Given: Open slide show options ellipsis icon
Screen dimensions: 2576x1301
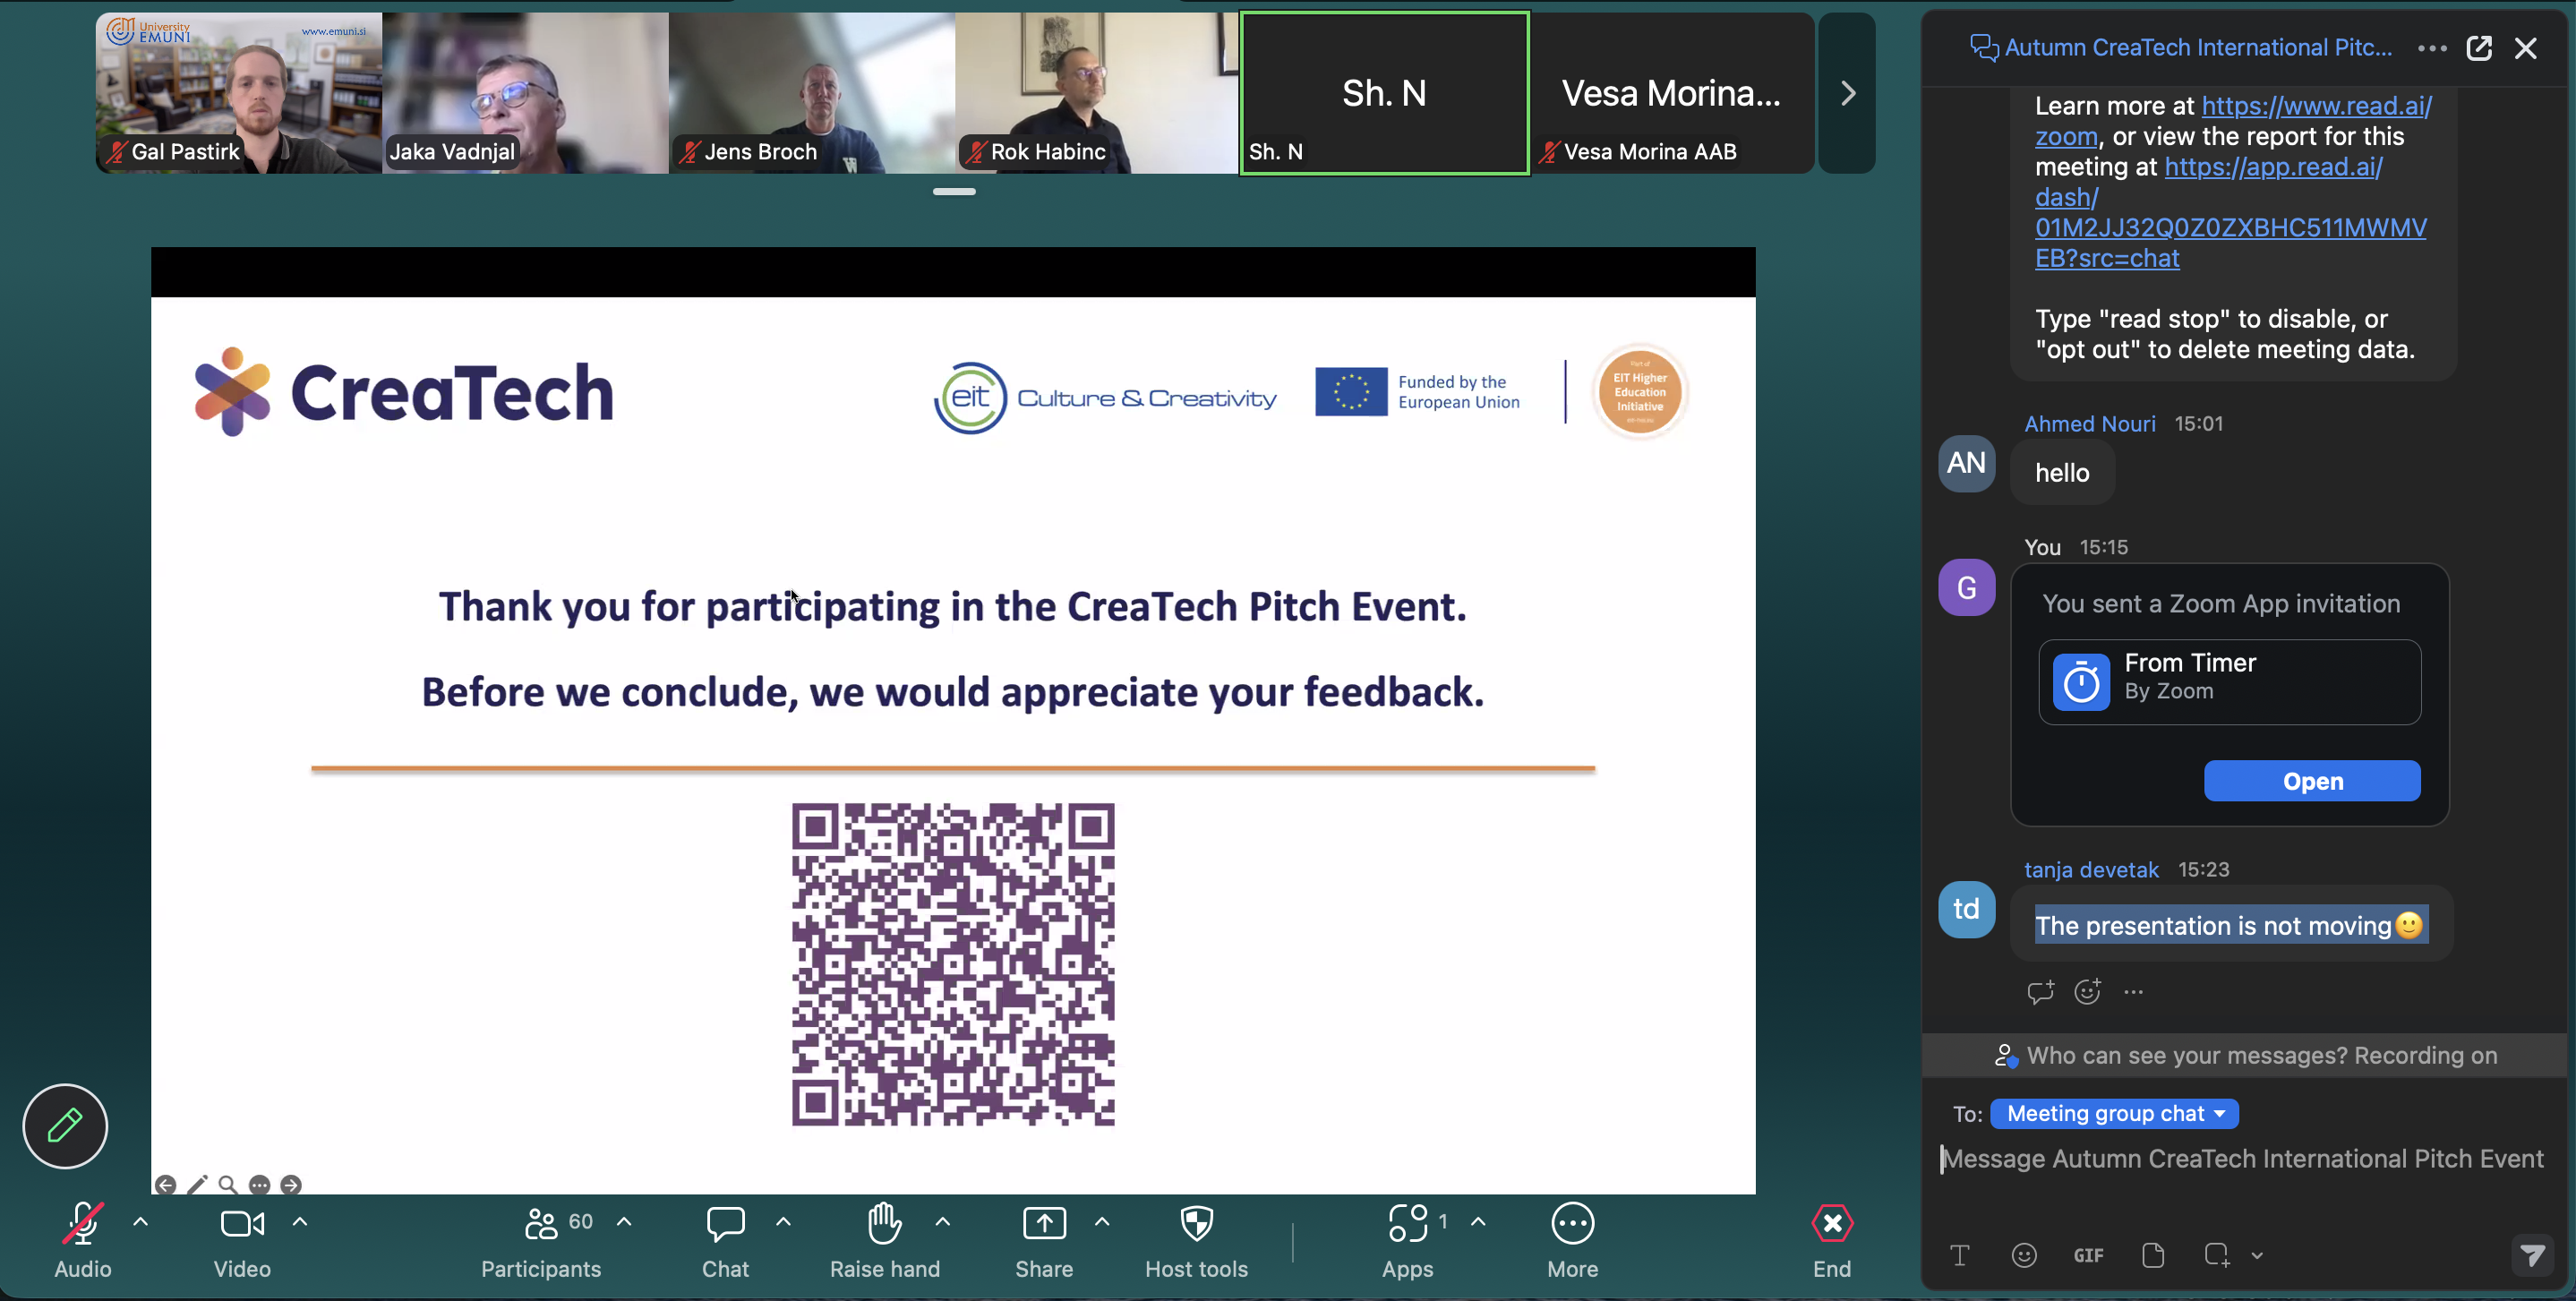Looking at the screenshot, I should (x=259, y=1185).
